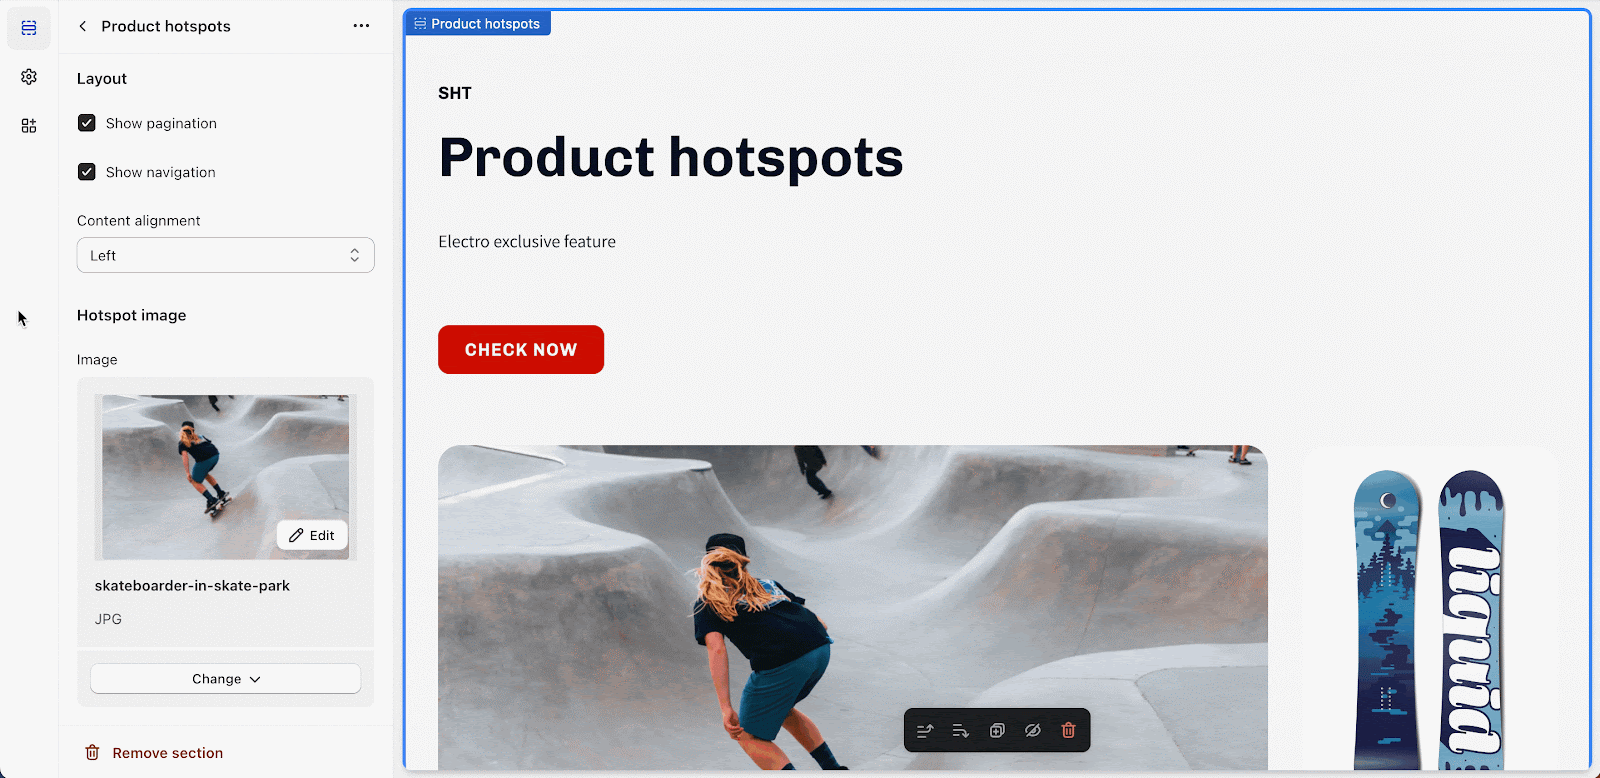
Task: Click the red CHECK NOW button
Action: (521, 350)
